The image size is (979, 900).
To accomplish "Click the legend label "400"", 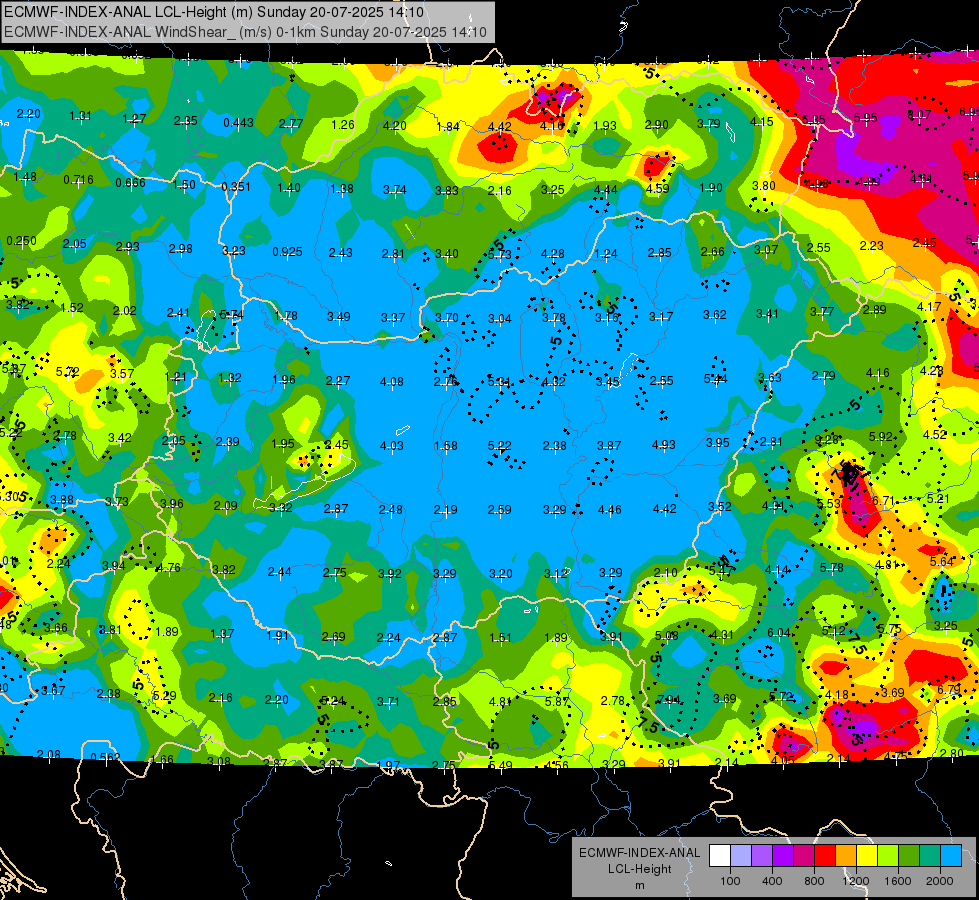I will pyautogui.click(x=772, y=881).
